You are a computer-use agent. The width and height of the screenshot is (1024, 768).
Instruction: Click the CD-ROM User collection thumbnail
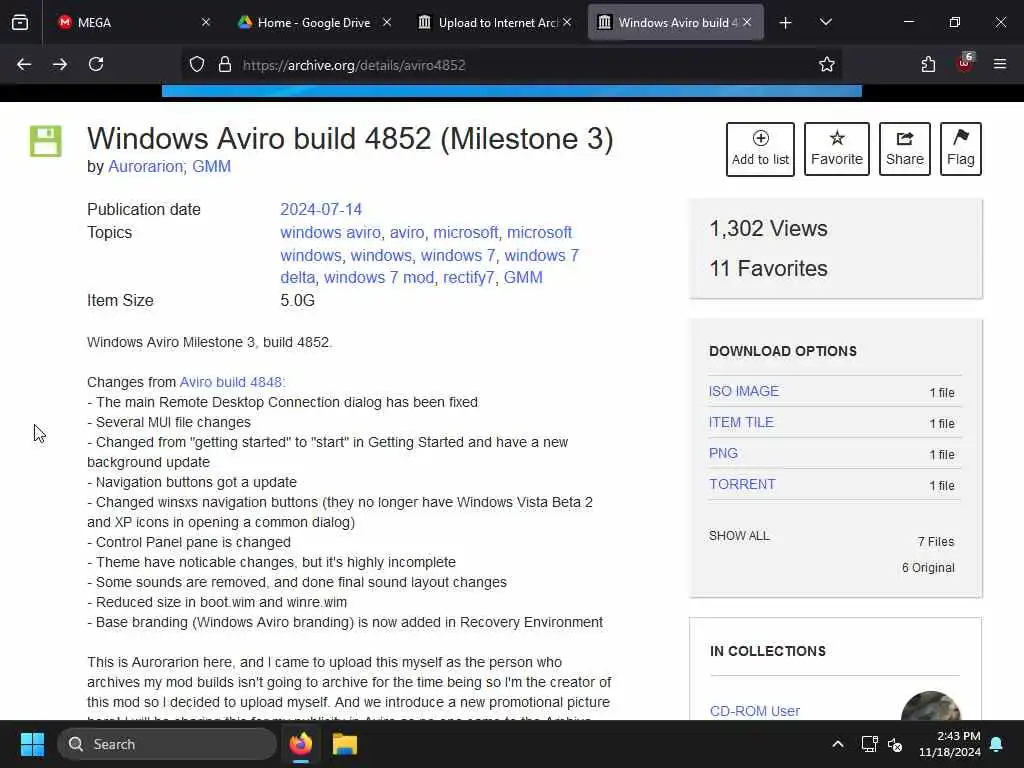pos(931,706)
